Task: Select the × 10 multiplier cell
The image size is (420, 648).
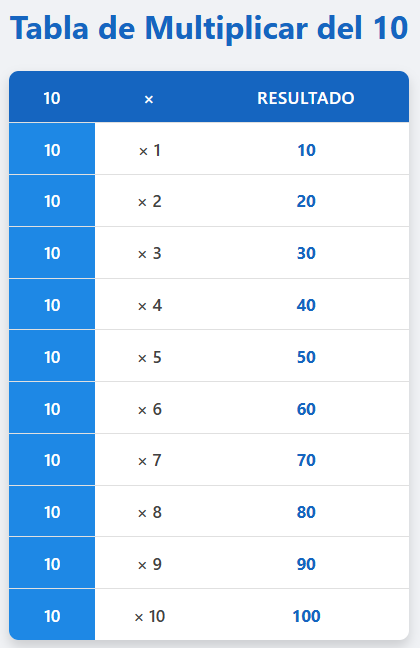Action: [x=149, y=615]
